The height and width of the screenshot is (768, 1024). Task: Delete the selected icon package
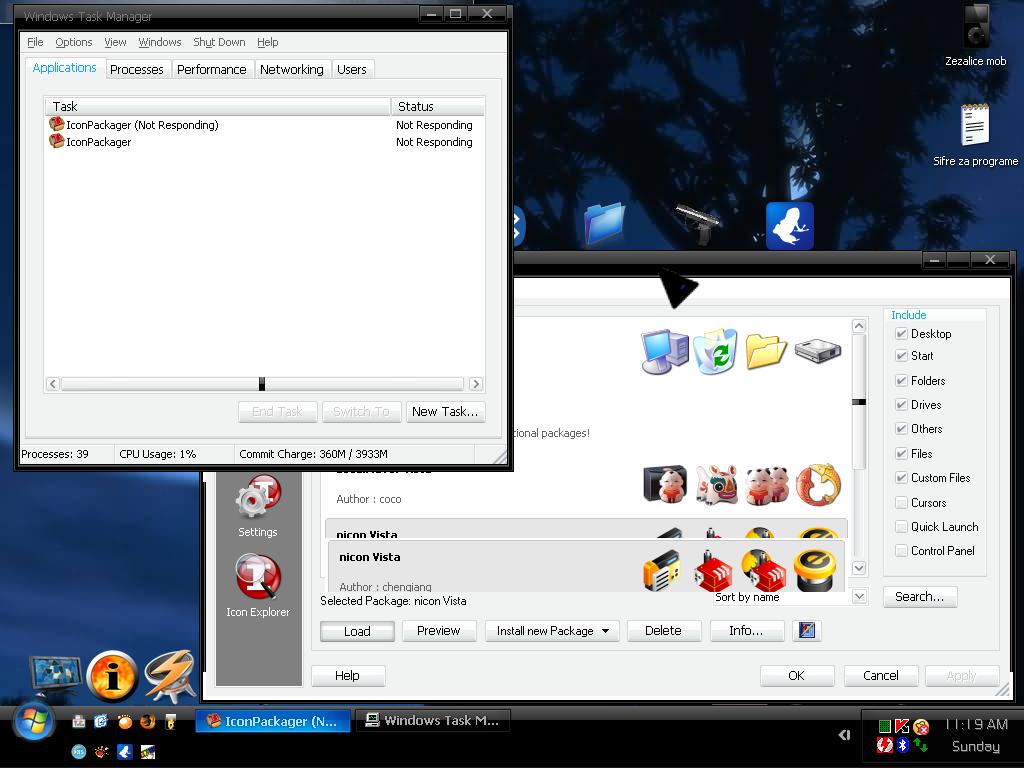(x=664, y=631)
